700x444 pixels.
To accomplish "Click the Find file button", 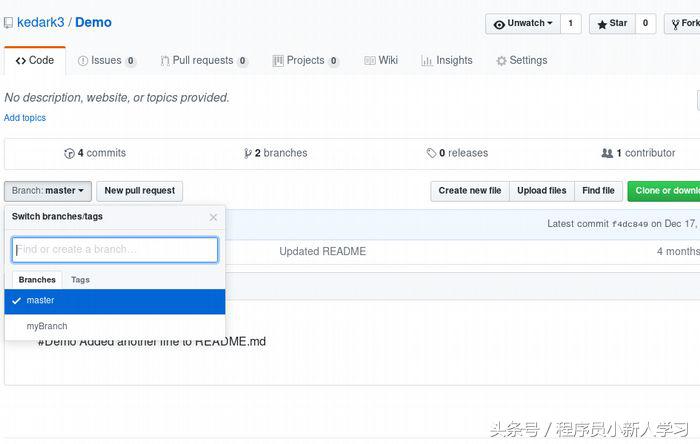I will click(x=598, y=191).
